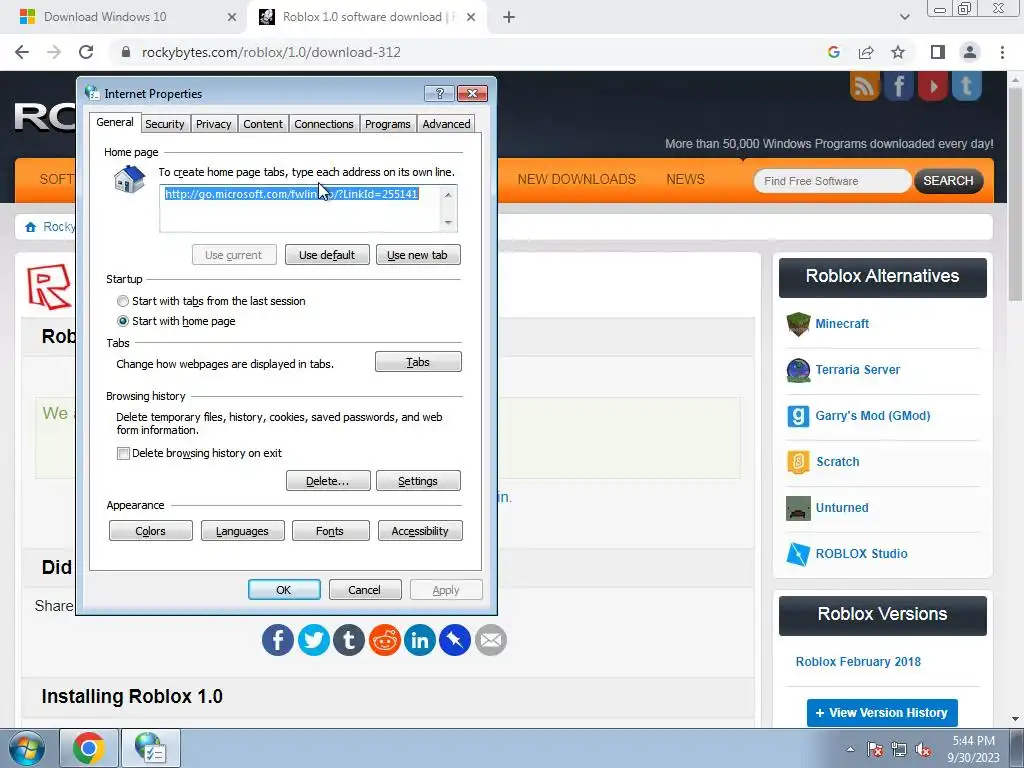Screen dimensions: 1024x768
Task: Share via LinkedIn round icon
Action: tap(420, 640)
